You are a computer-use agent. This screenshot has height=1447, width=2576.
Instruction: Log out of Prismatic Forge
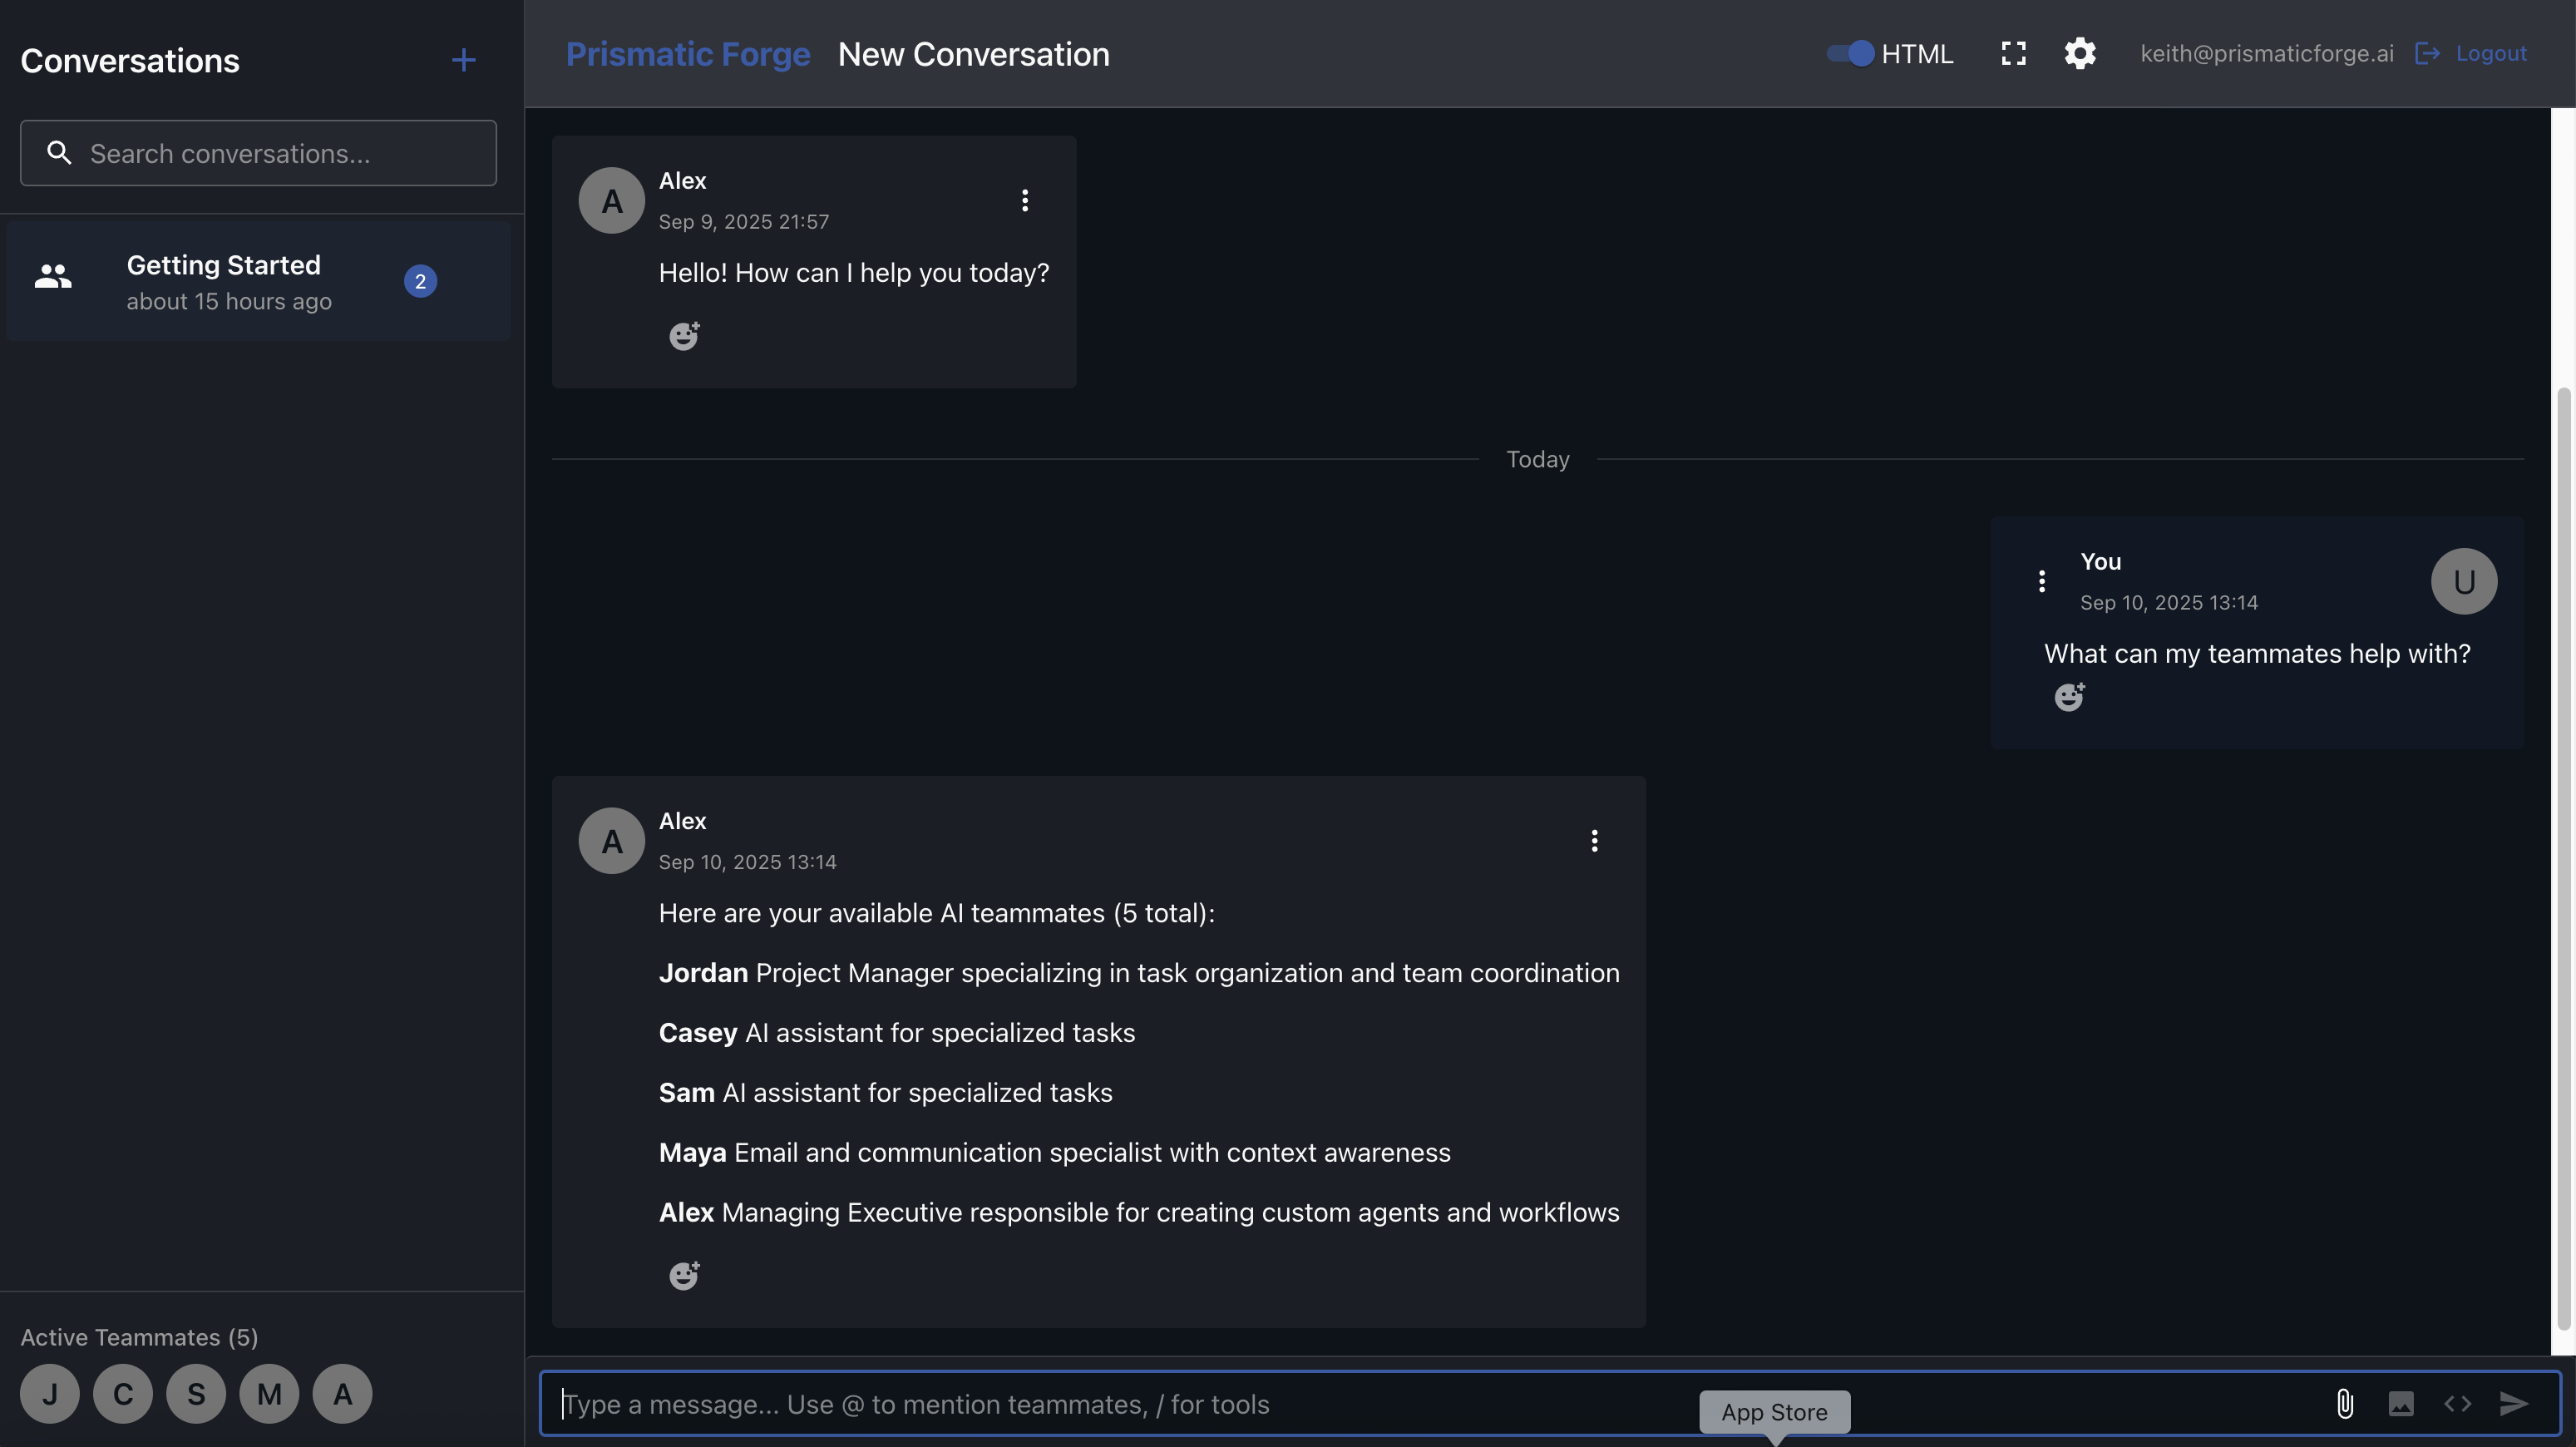(2490, 53)
